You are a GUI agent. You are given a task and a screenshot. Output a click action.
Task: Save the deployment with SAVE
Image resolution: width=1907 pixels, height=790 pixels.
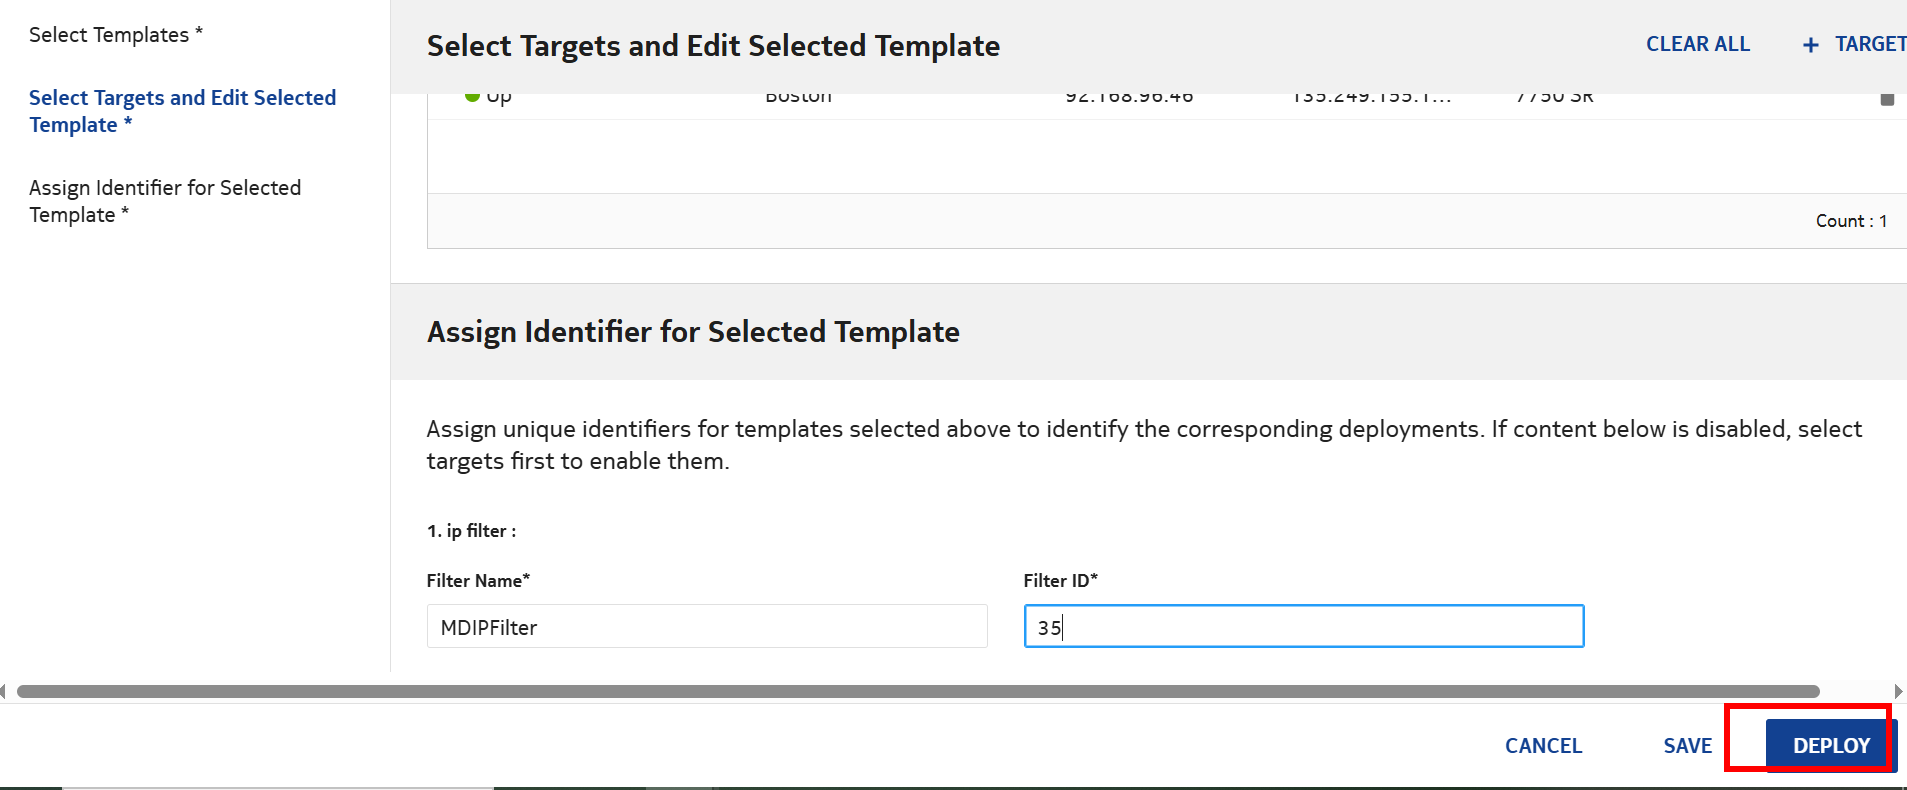tap(1687, 746)
